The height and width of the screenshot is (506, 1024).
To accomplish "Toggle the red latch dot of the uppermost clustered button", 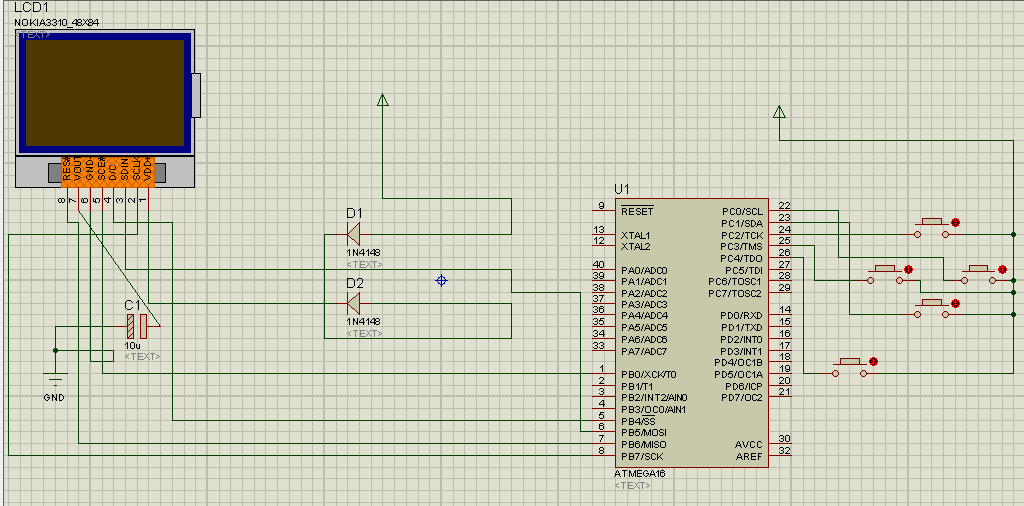I will click(955, 223).
